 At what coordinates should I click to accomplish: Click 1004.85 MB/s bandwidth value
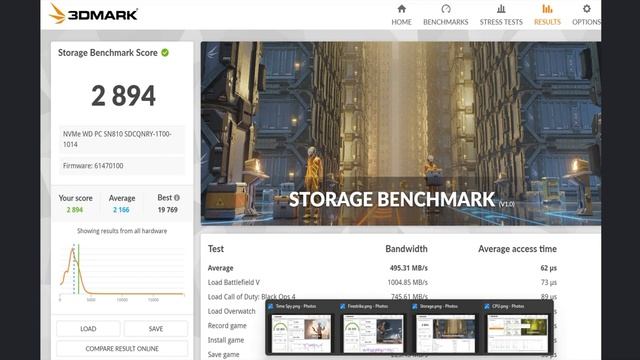(407, 282)
